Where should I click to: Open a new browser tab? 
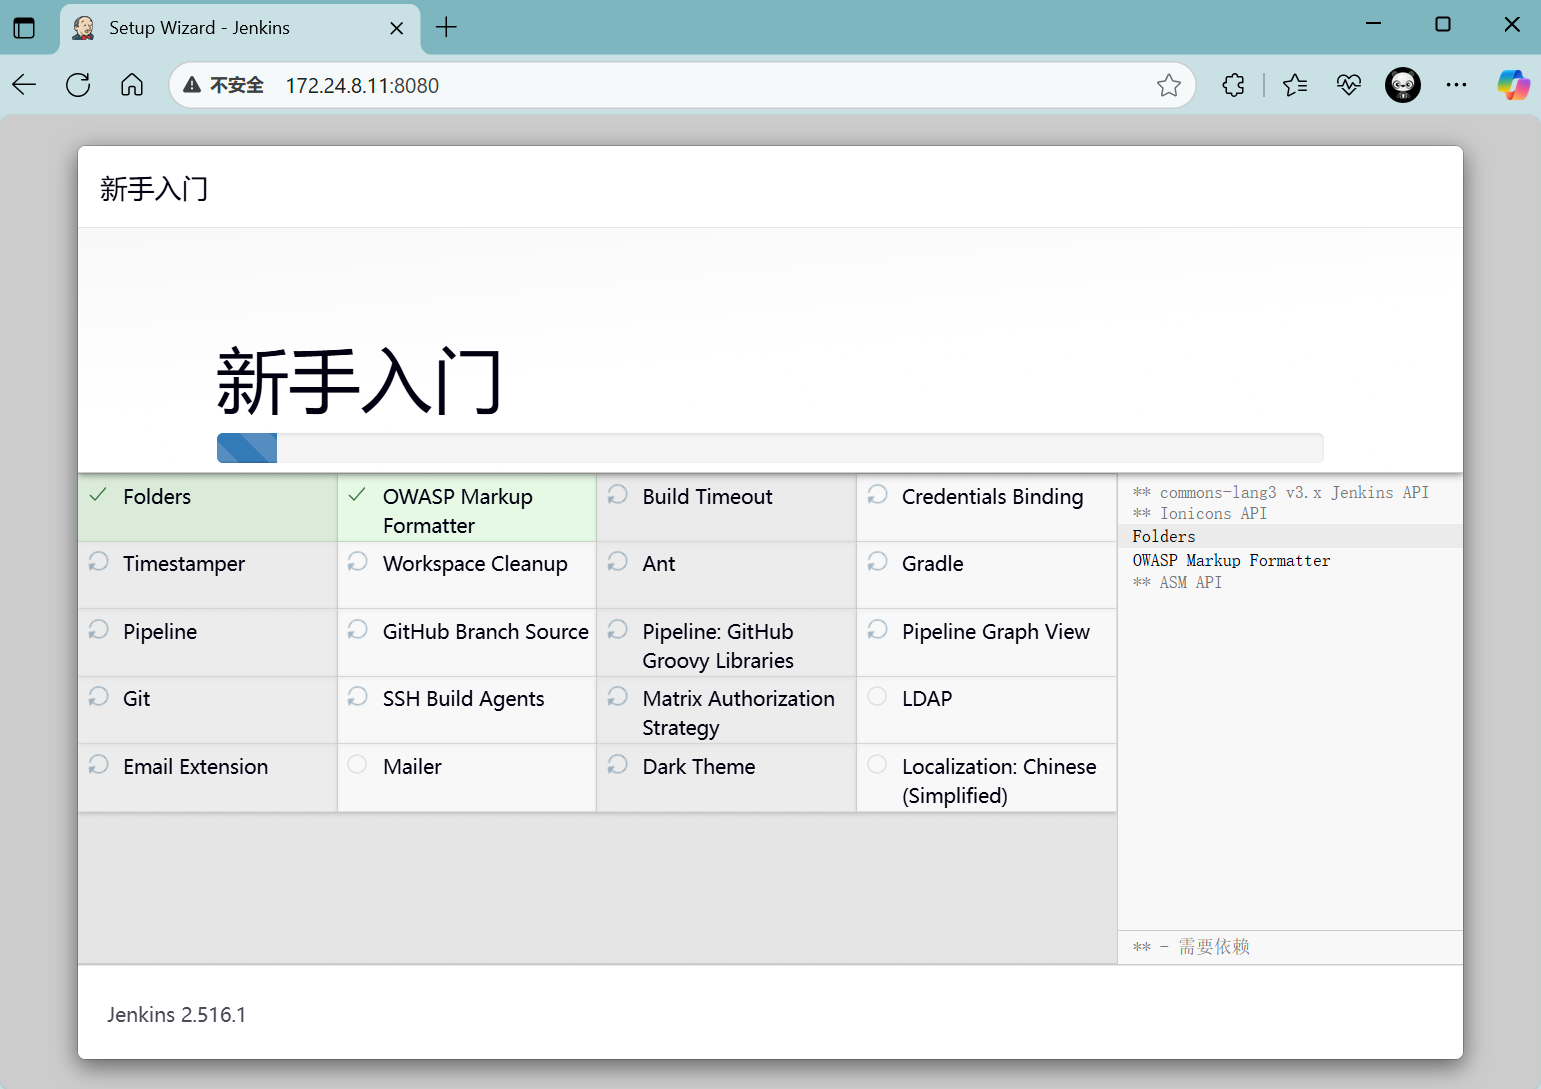coord(447,28)
